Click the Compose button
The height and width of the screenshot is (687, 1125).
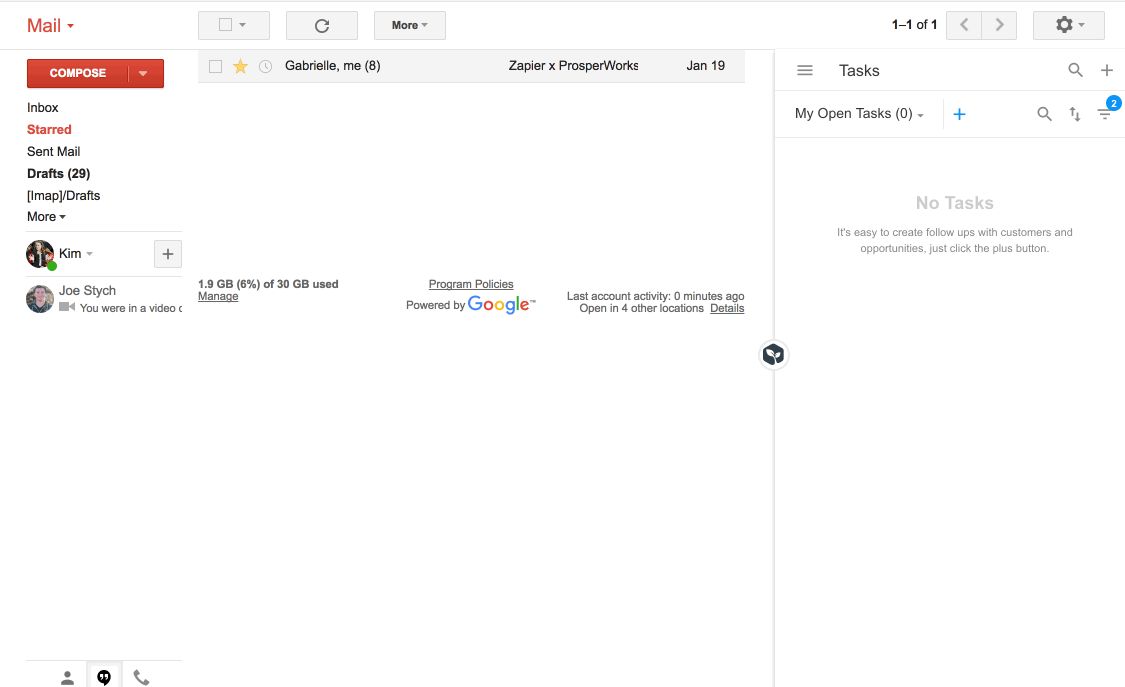[x=78, y=73]
